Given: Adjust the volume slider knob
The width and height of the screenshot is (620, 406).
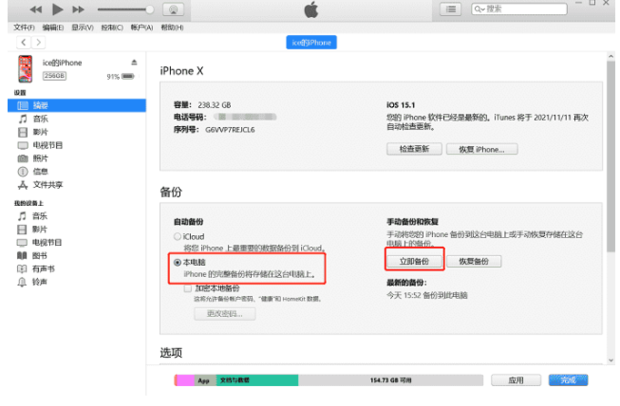Looking at the screenshot, I should pos(149,9).
